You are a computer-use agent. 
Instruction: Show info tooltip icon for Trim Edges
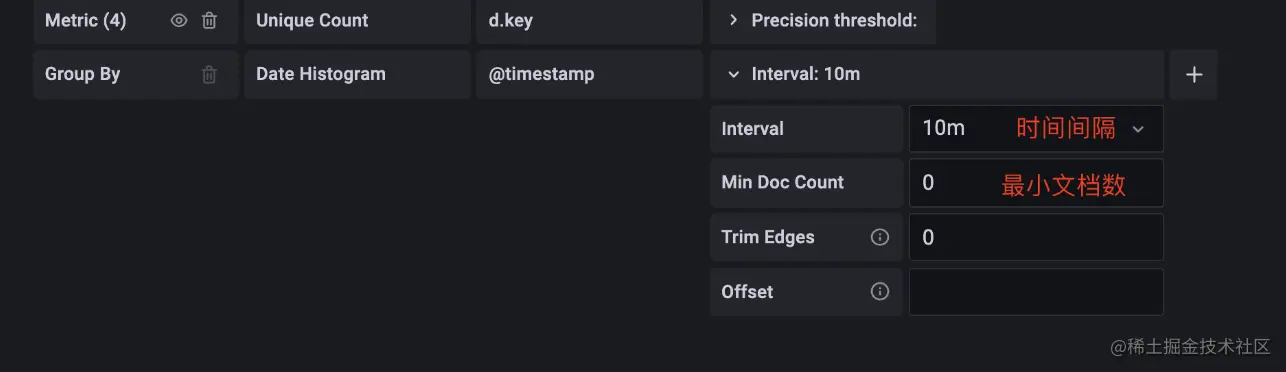880,237
